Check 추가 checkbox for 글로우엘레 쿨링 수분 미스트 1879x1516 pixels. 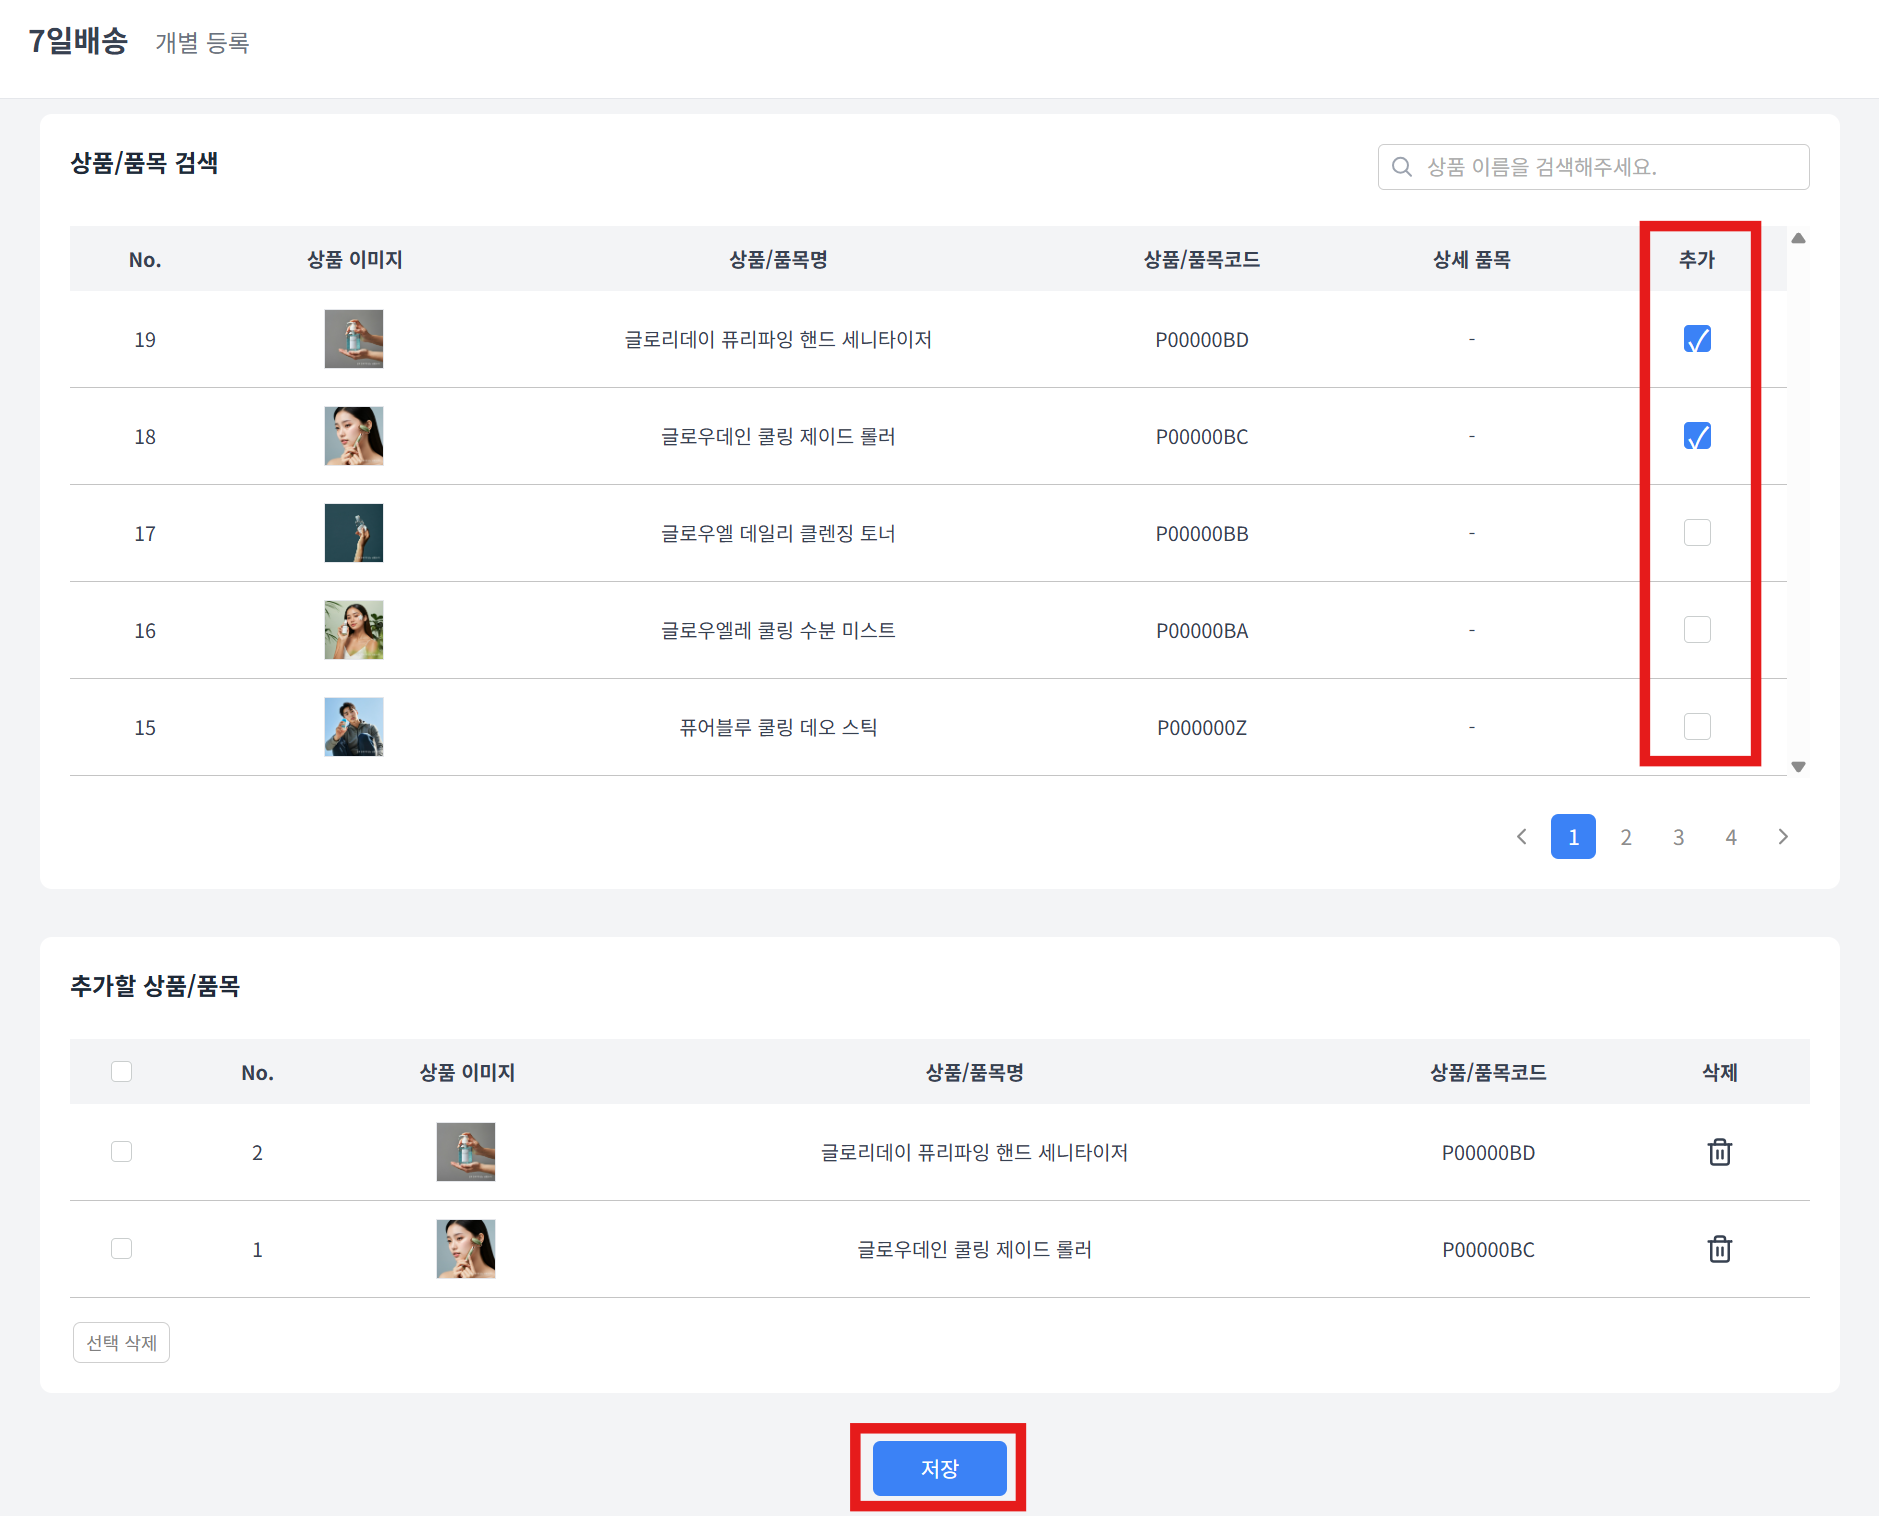tap(1697, 630)
